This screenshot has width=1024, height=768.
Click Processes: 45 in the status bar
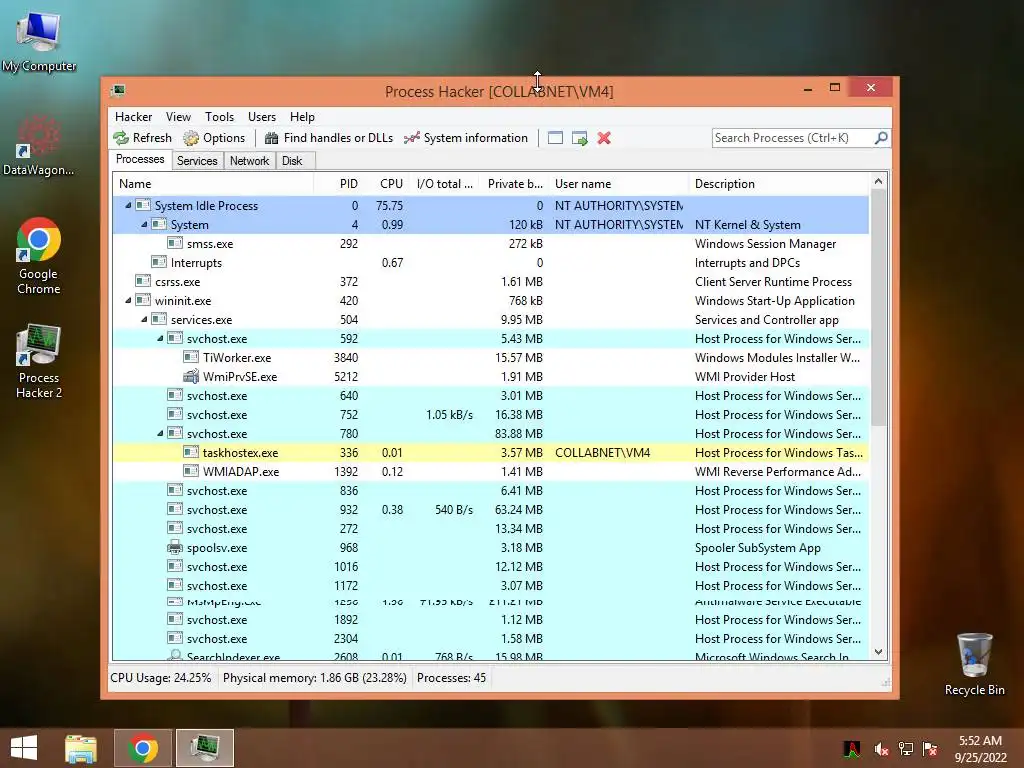(451, 678)
